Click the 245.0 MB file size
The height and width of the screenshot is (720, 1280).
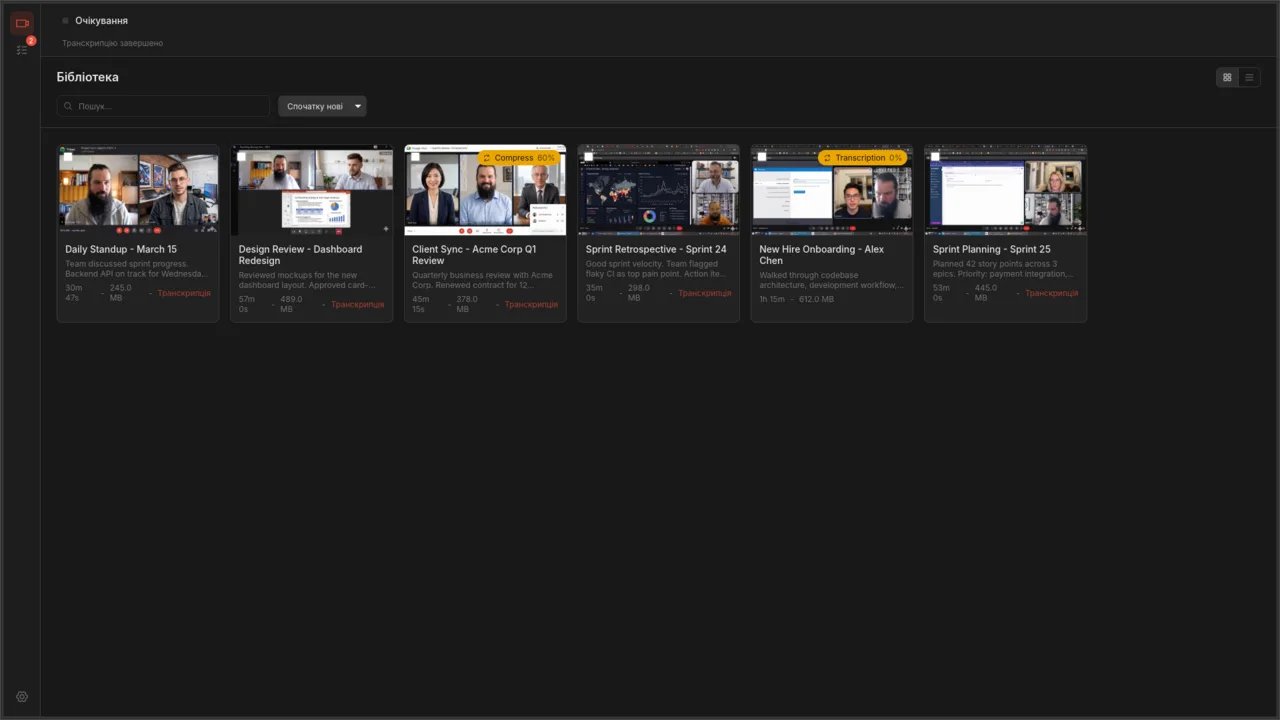[x=121, y=293]
